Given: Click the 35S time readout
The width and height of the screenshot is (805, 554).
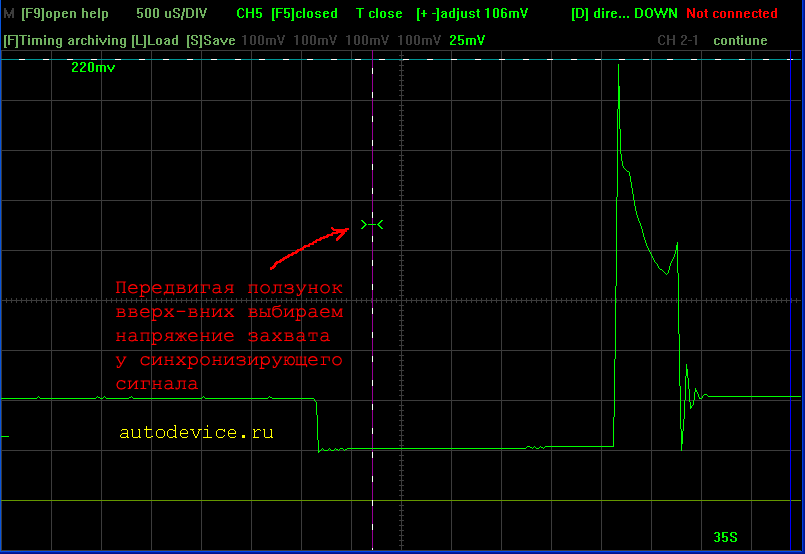Looking at the screenshot, I should pos(725,538).
